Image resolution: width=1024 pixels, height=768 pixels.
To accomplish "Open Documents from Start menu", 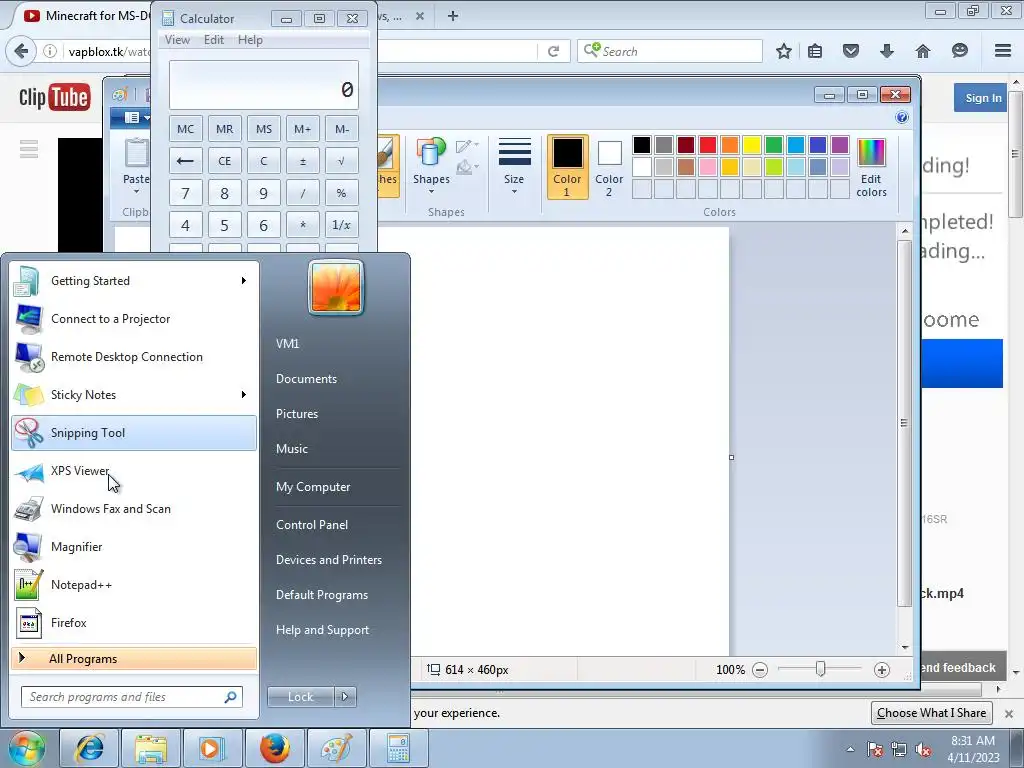I will [306, 379].
